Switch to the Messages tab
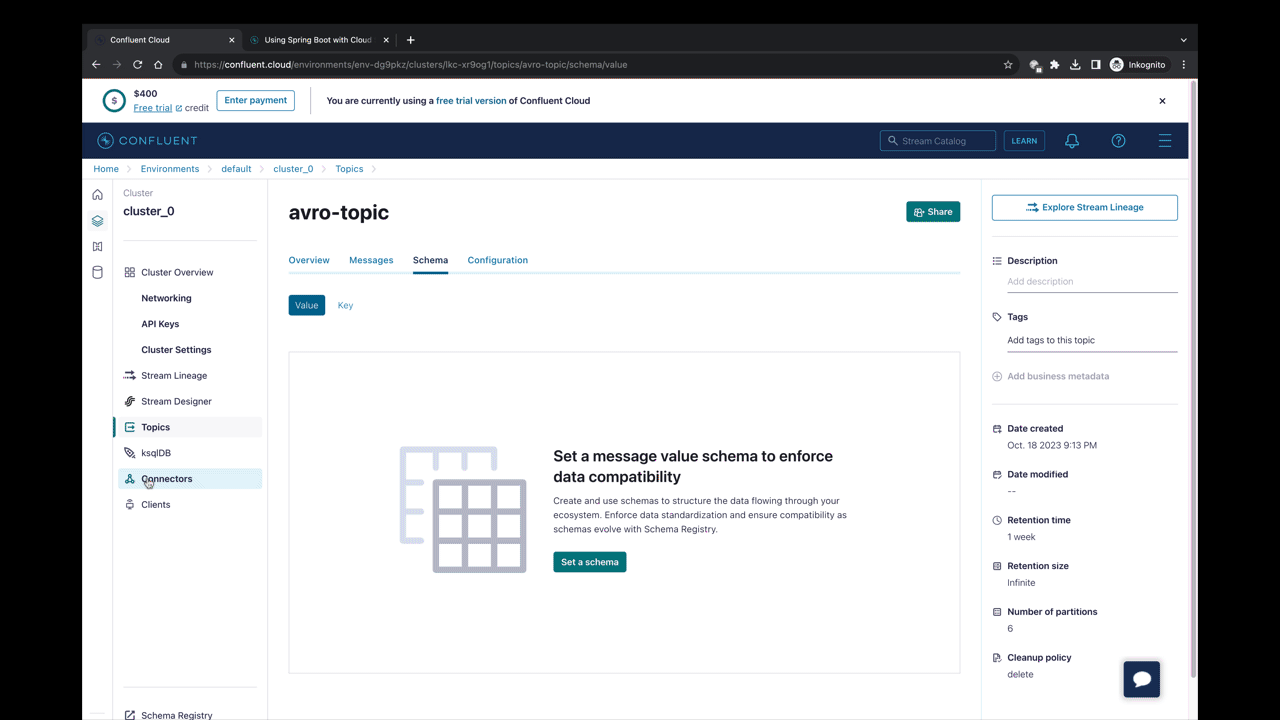 coord(371,260)
